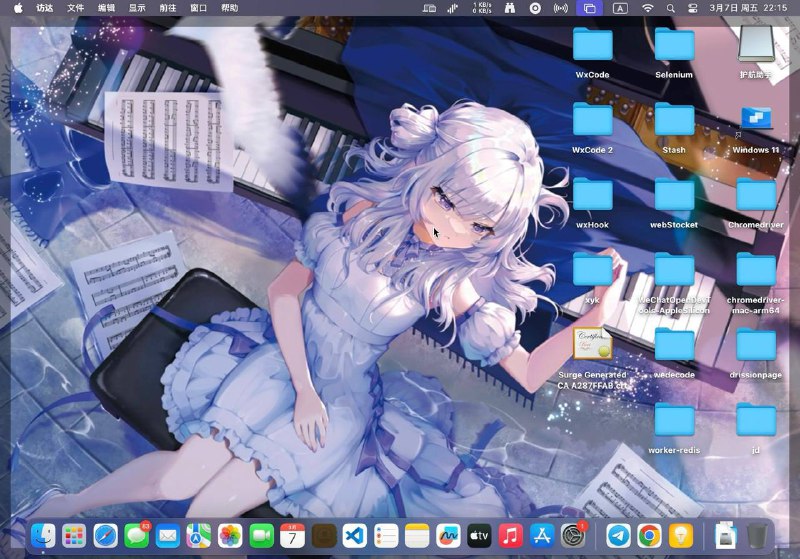Screen dimensions: 800x559
Task: Open Control Center in menu bar
Action: 693,8
